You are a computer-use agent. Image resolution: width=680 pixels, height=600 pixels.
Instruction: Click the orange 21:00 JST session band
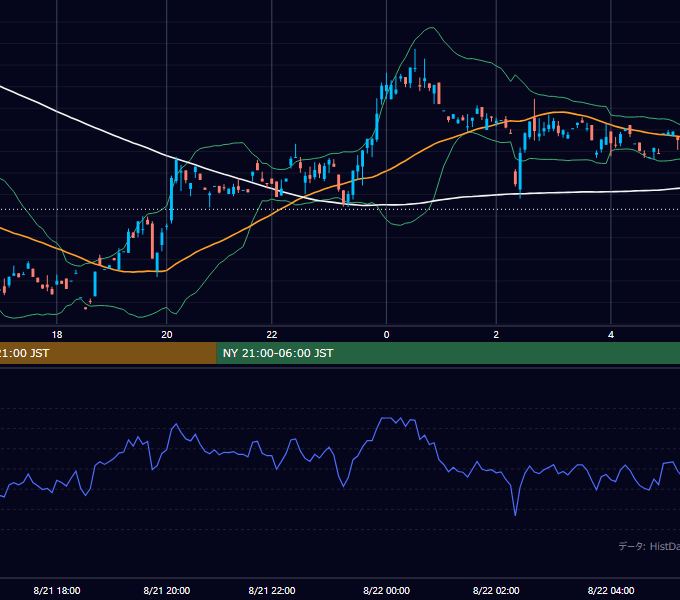pos(108,353)
